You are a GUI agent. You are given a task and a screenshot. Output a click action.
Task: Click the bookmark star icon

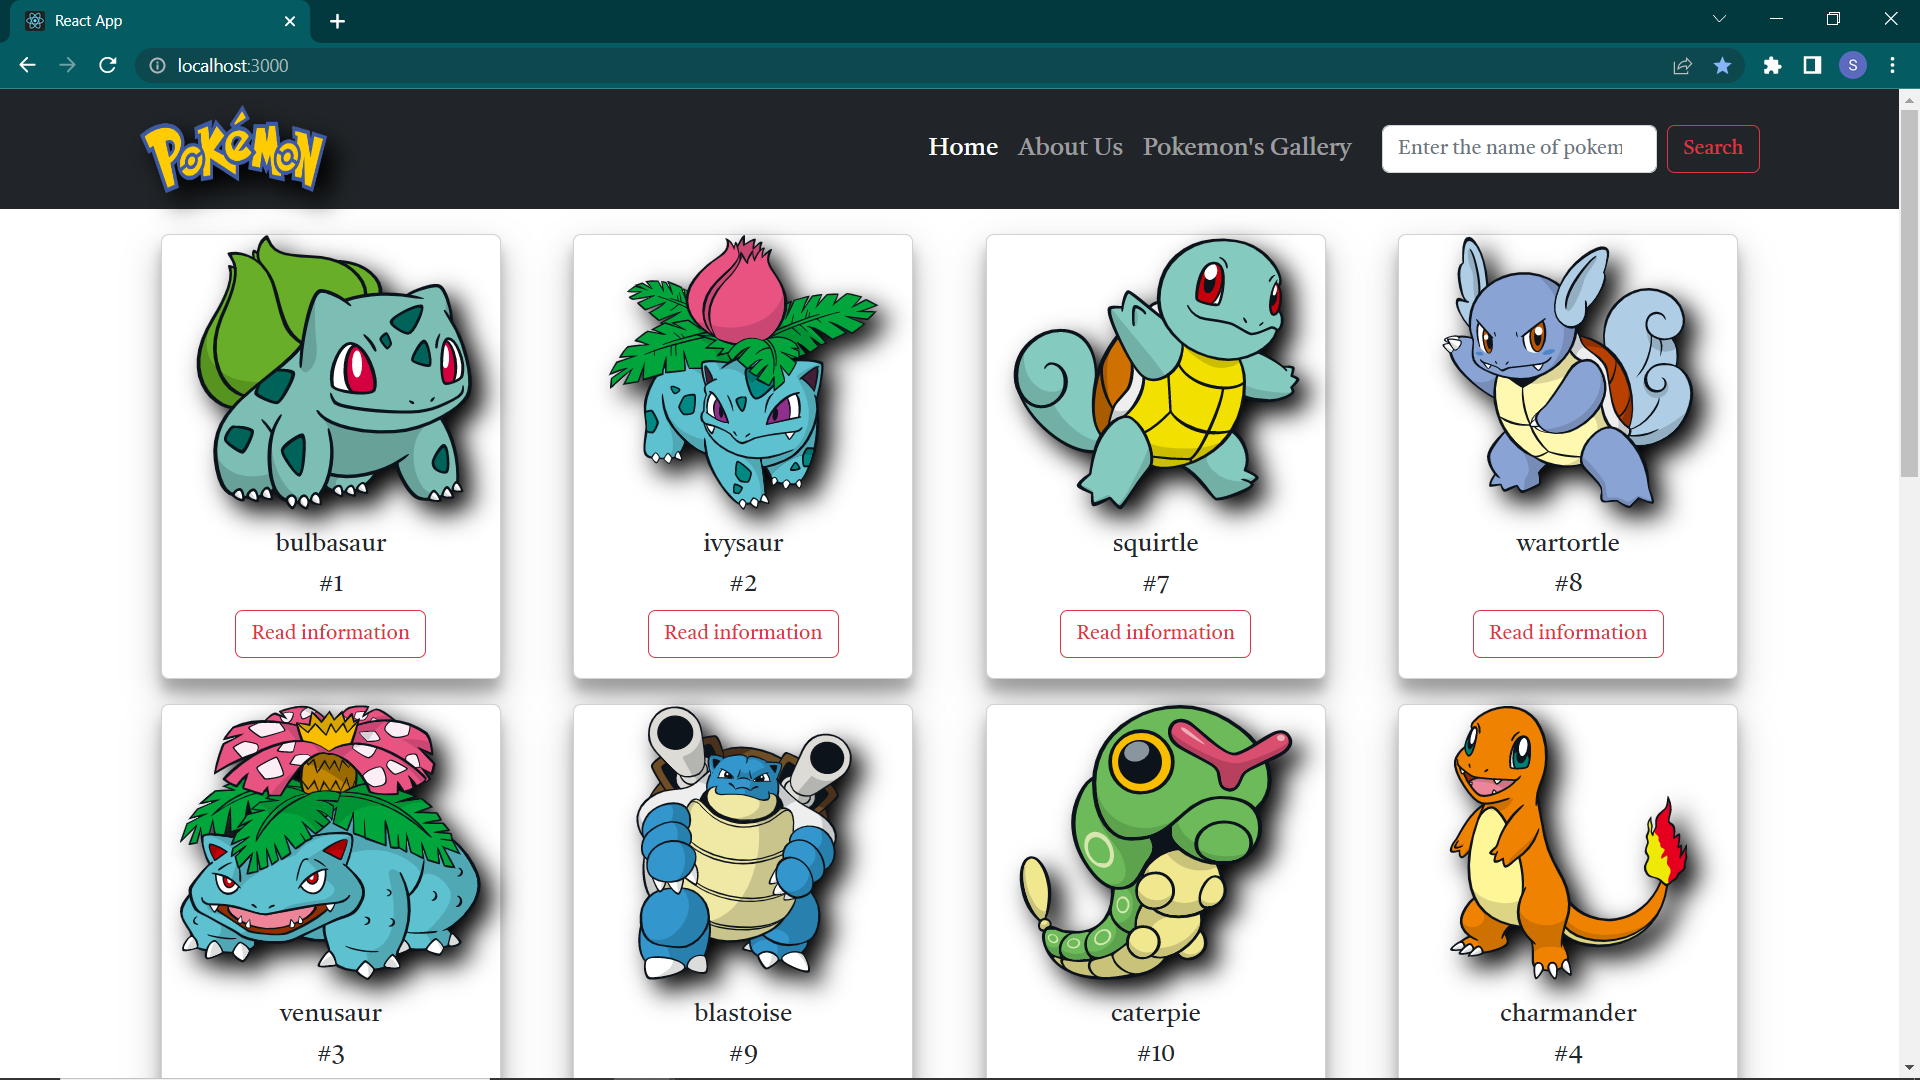pos(1723,65)
